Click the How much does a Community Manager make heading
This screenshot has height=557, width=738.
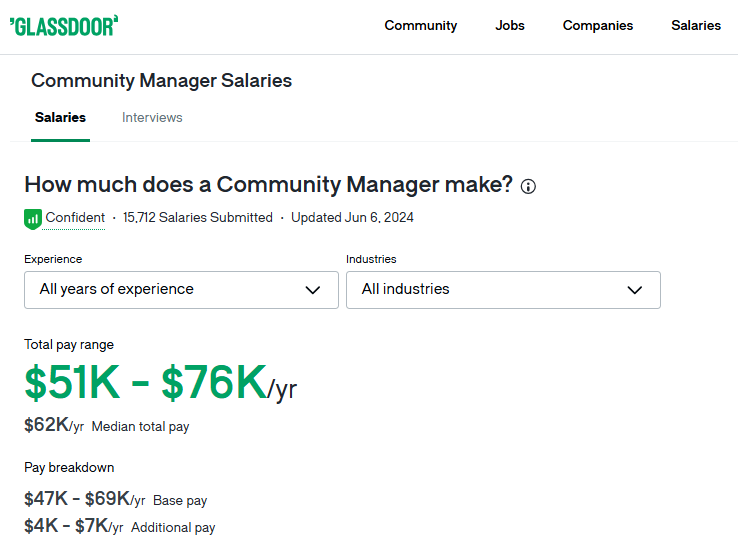click(268, 185)
